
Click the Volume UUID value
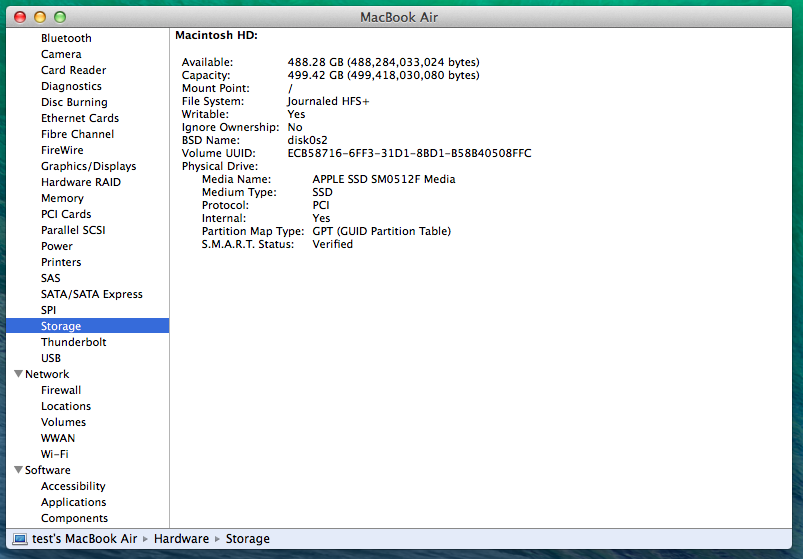(x=409, y=154)
